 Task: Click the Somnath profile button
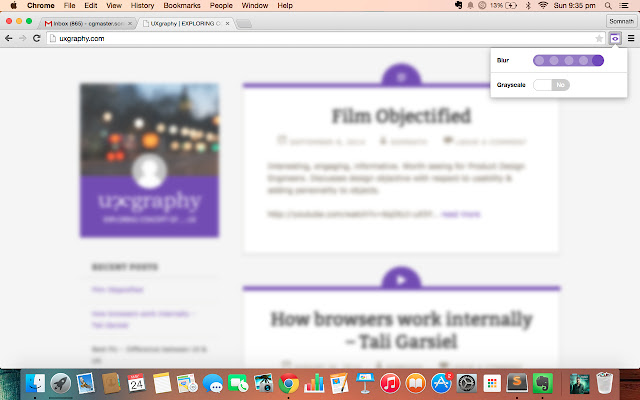621,21
